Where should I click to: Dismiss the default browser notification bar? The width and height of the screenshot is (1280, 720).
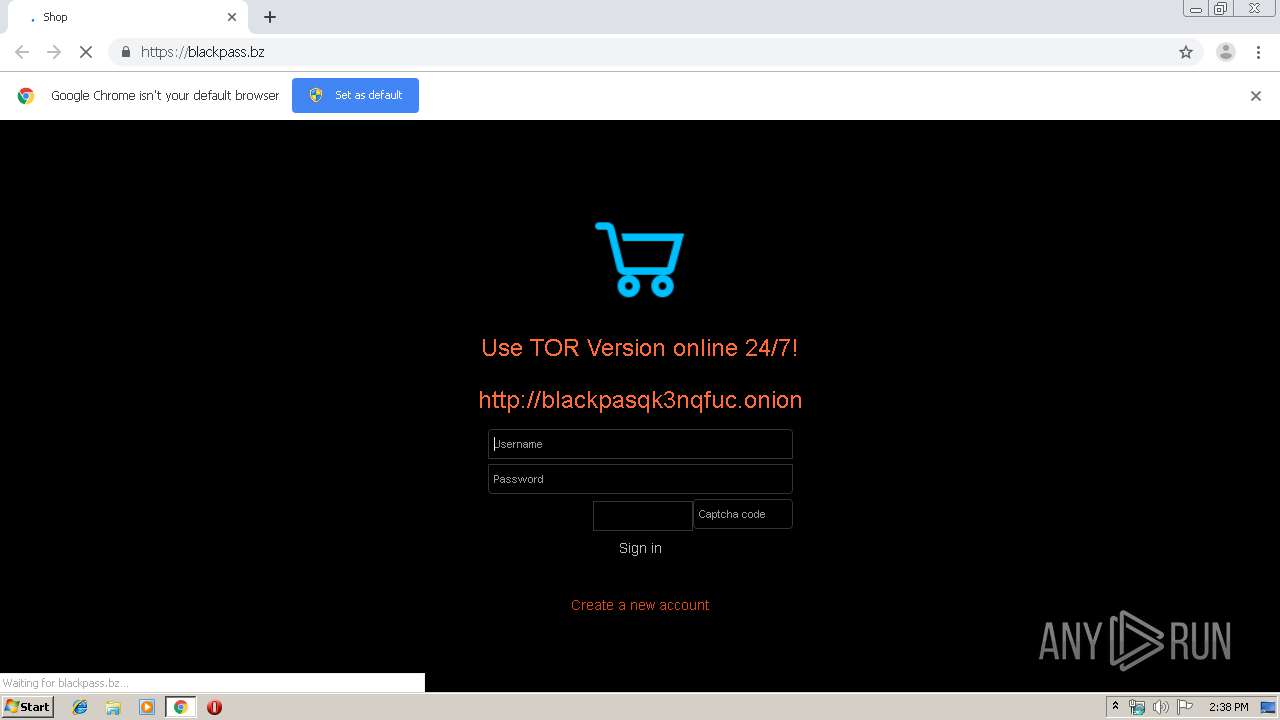[1256, 96]
